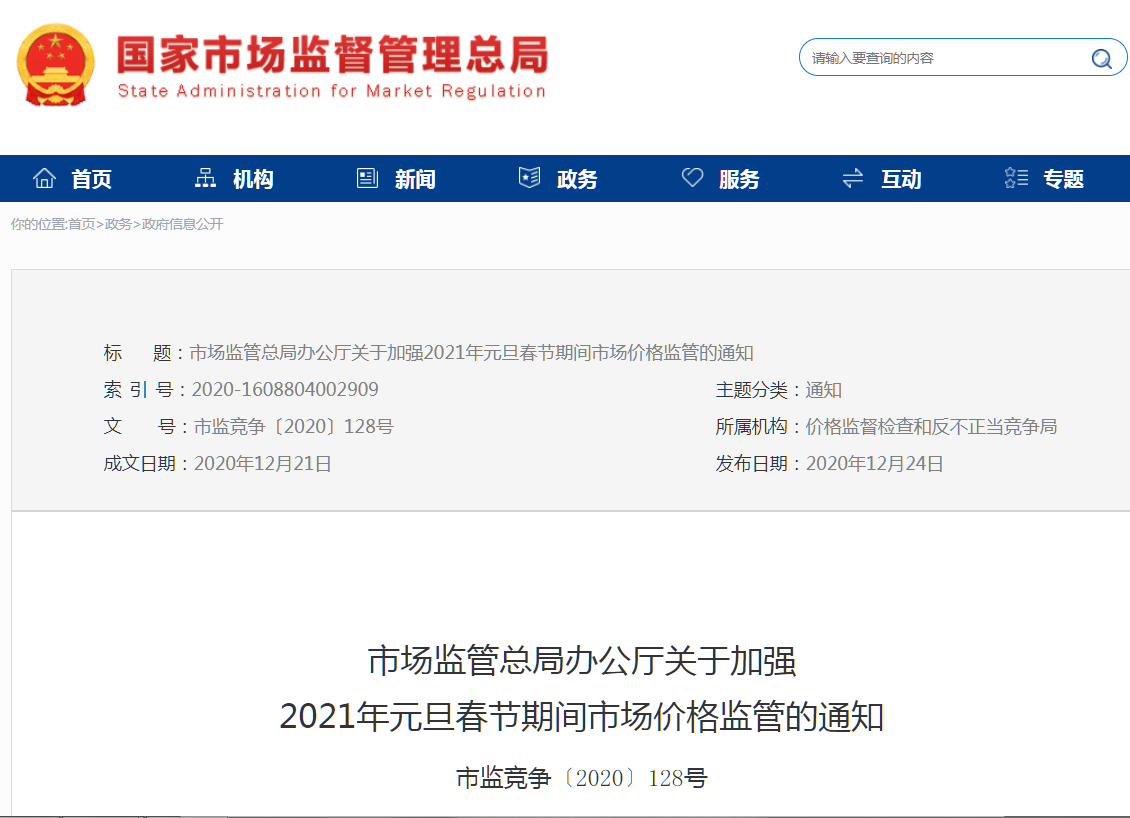Click the shield icon beside 政务
The image size is (1130, 818).
530,177
